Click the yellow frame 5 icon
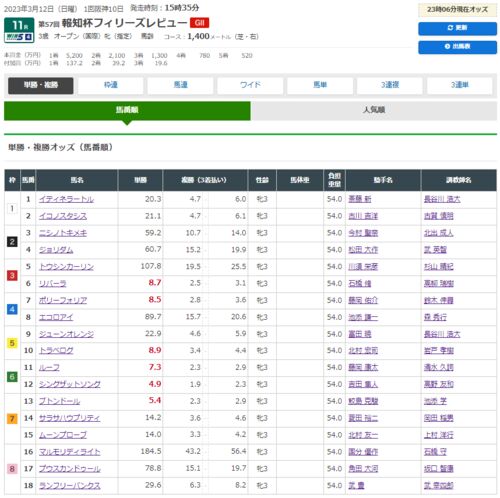Viewport: 500px width, 498px height. pos(12,343)
